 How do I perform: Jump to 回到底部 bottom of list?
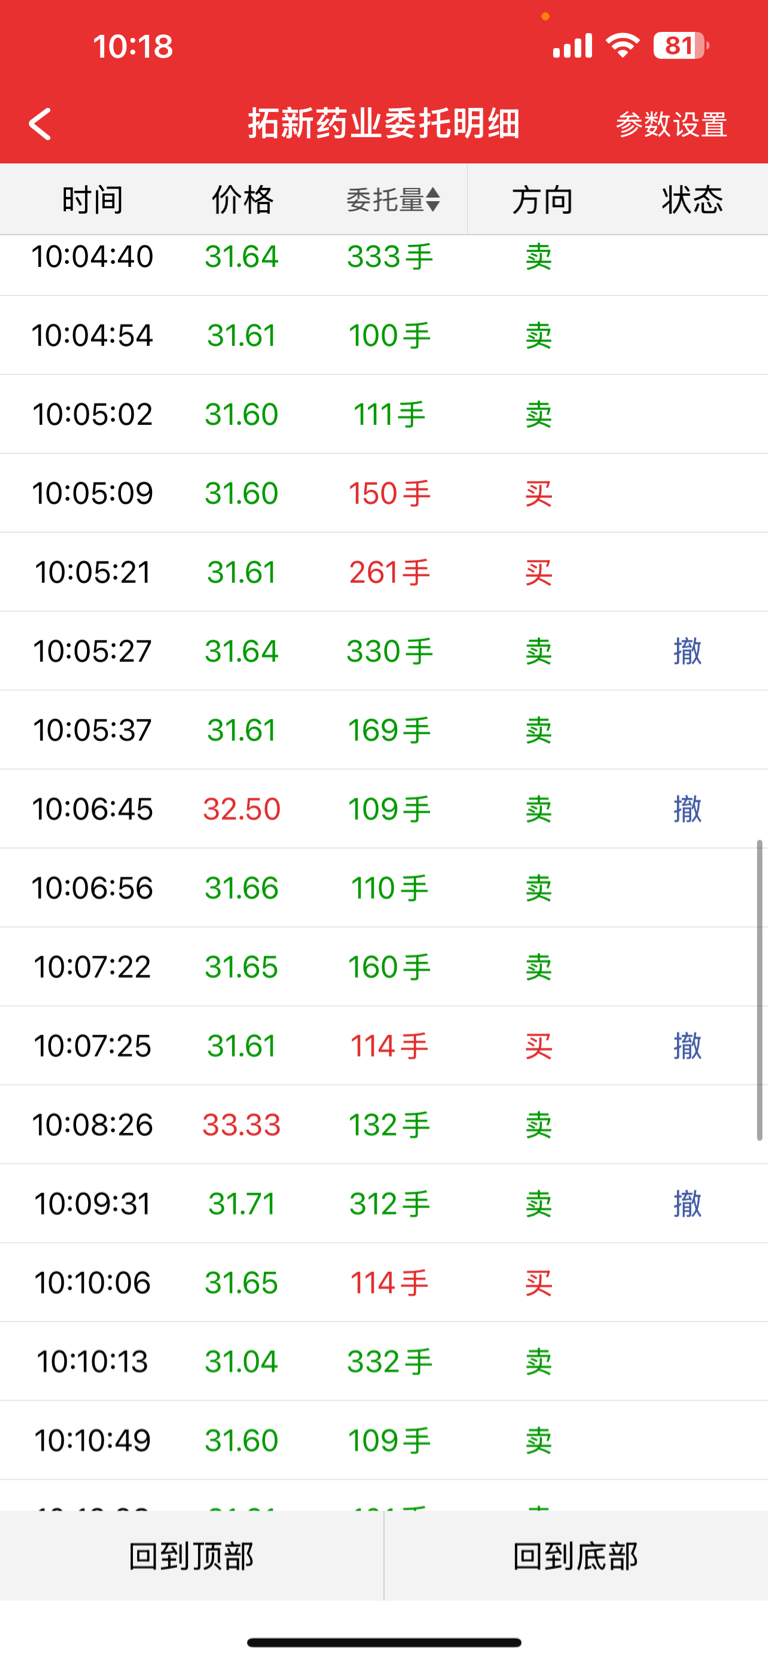pyautogui.click(x=576, y=1556)
